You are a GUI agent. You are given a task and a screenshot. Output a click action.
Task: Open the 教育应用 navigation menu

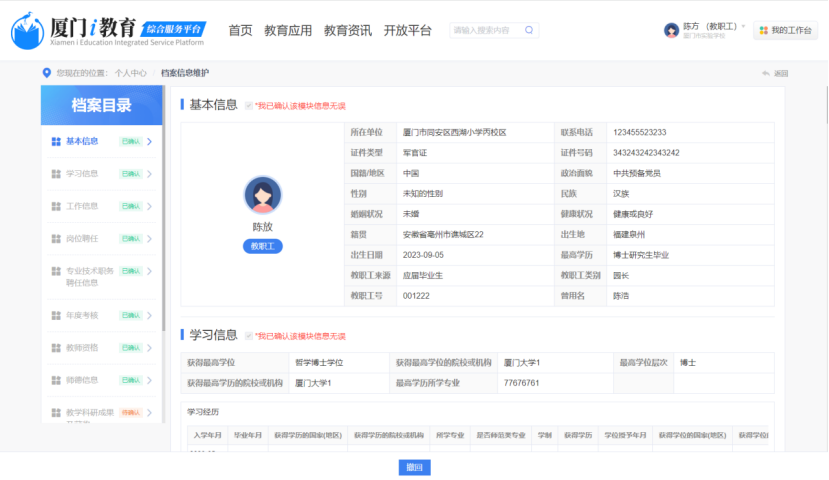[x=288, y=31]
